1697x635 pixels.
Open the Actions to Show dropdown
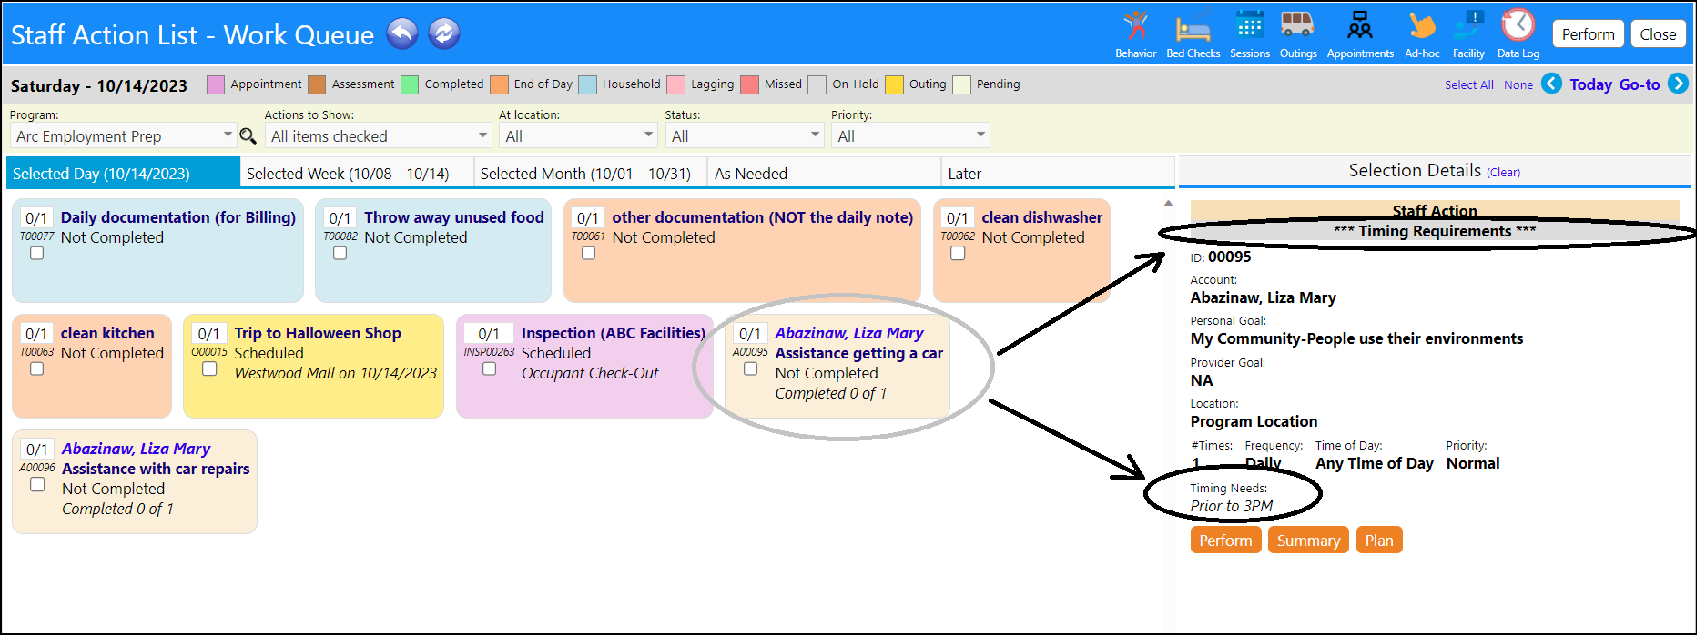tap(379, 136)
